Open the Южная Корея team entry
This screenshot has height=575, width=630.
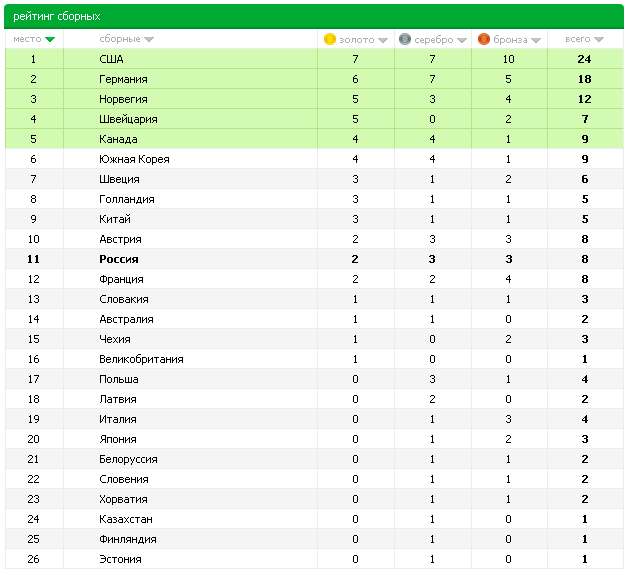click(x=134, y=159)
